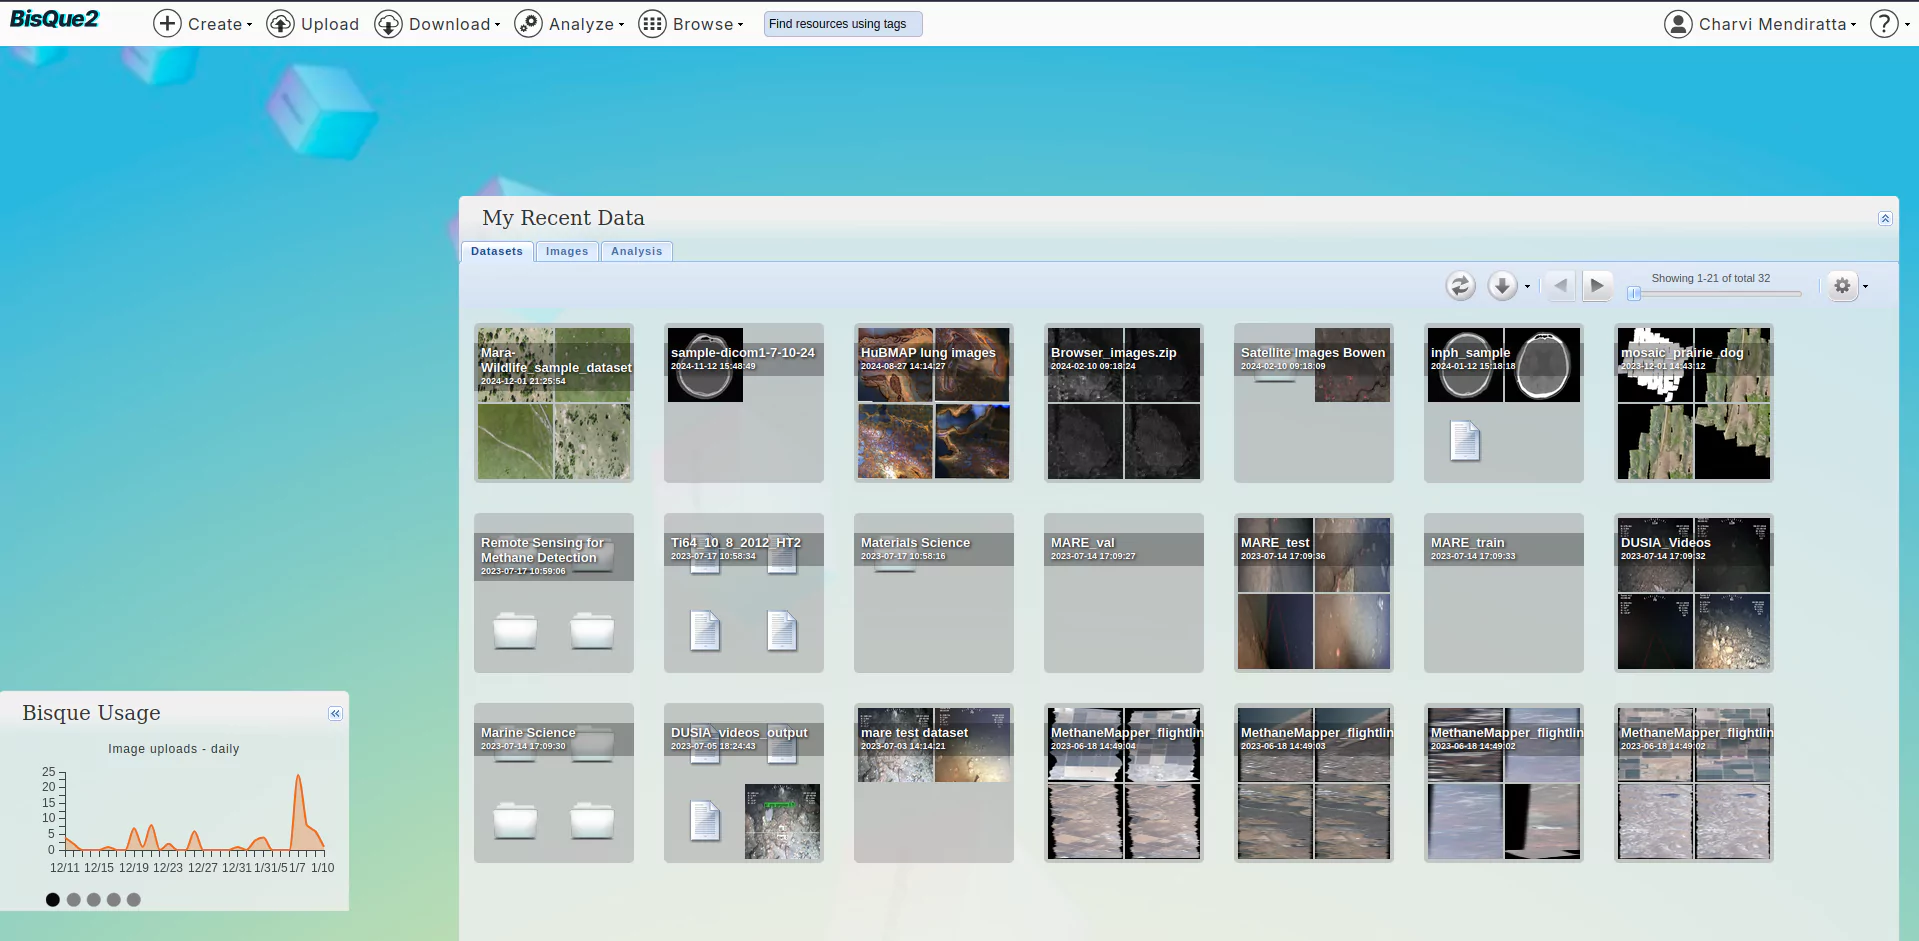This screenshot has width=1919, height=941.
Task: Select the first carousel dot in Bisque Usage
Action: 53,900
